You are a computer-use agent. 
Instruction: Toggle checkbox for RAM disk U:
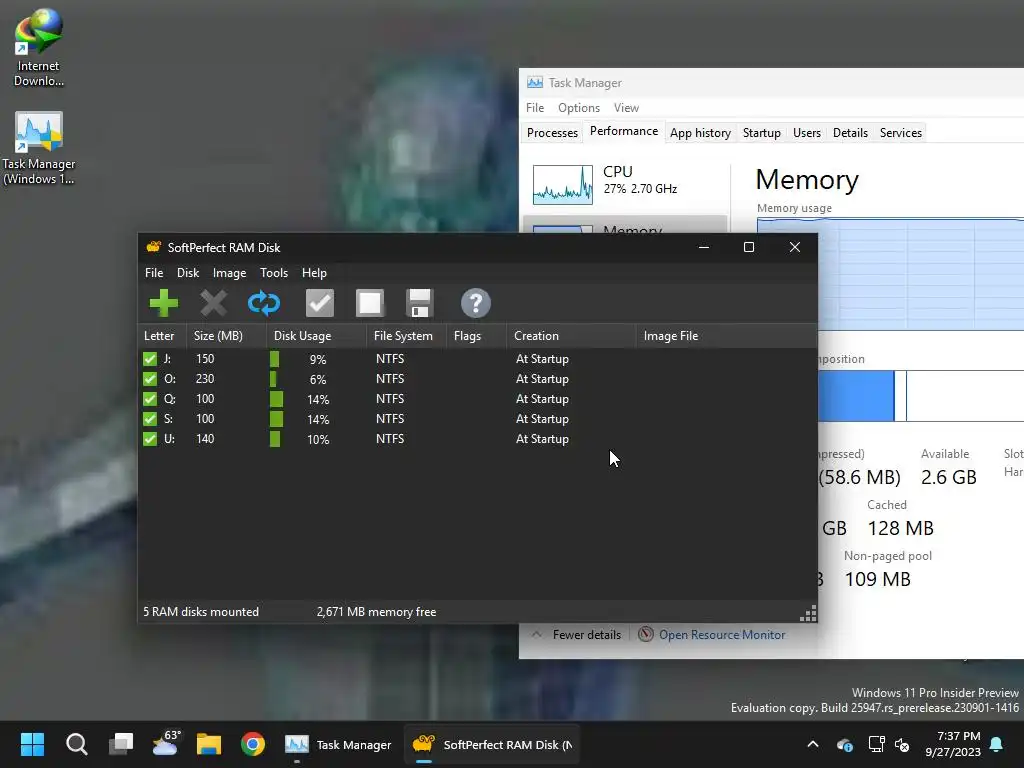150,439
